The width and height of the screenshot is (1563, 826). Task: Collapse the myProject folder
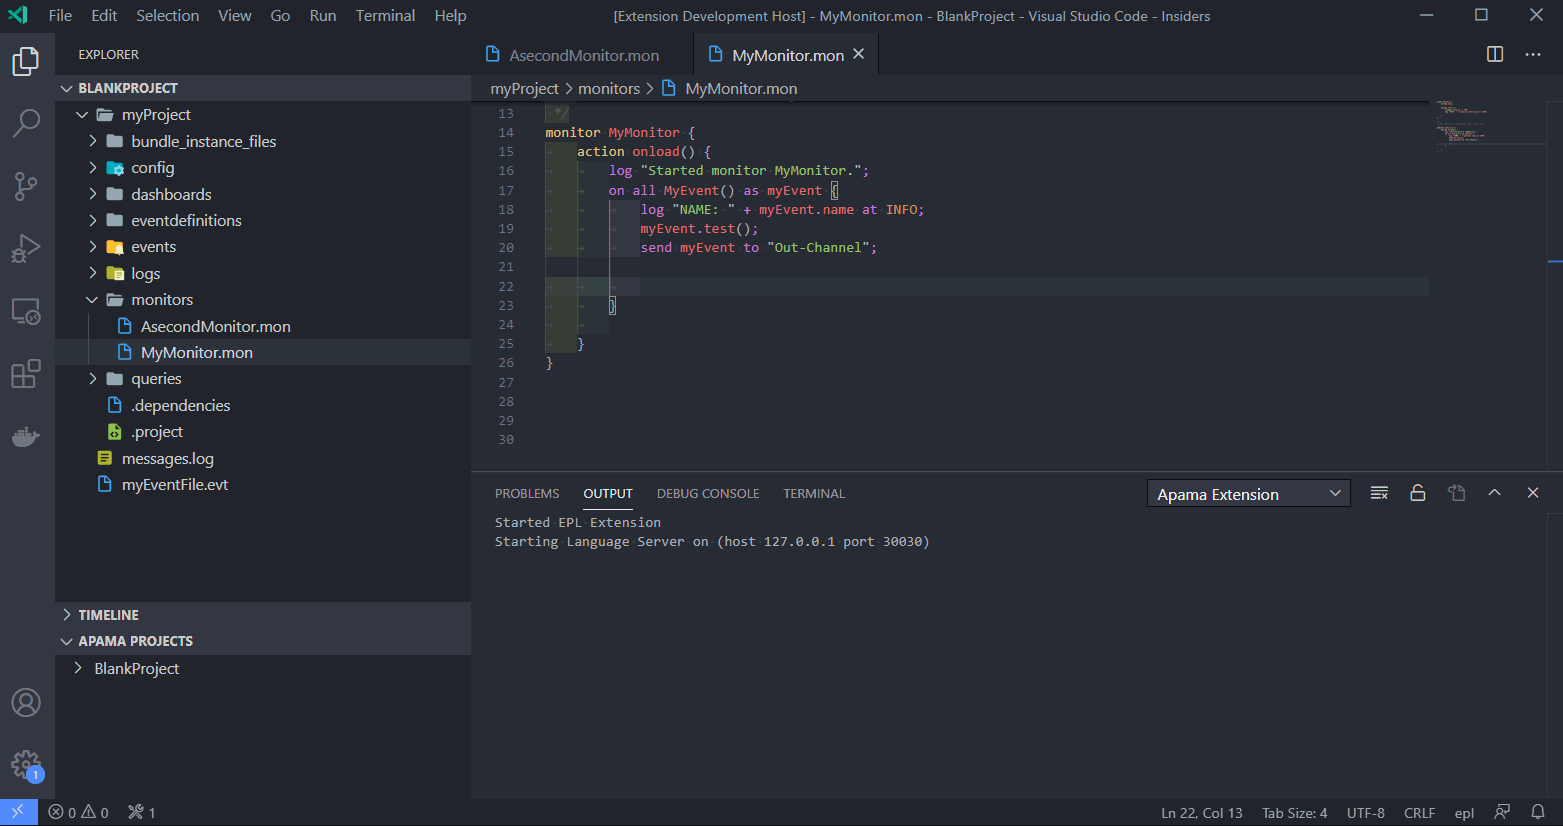(x=263, y=115)
